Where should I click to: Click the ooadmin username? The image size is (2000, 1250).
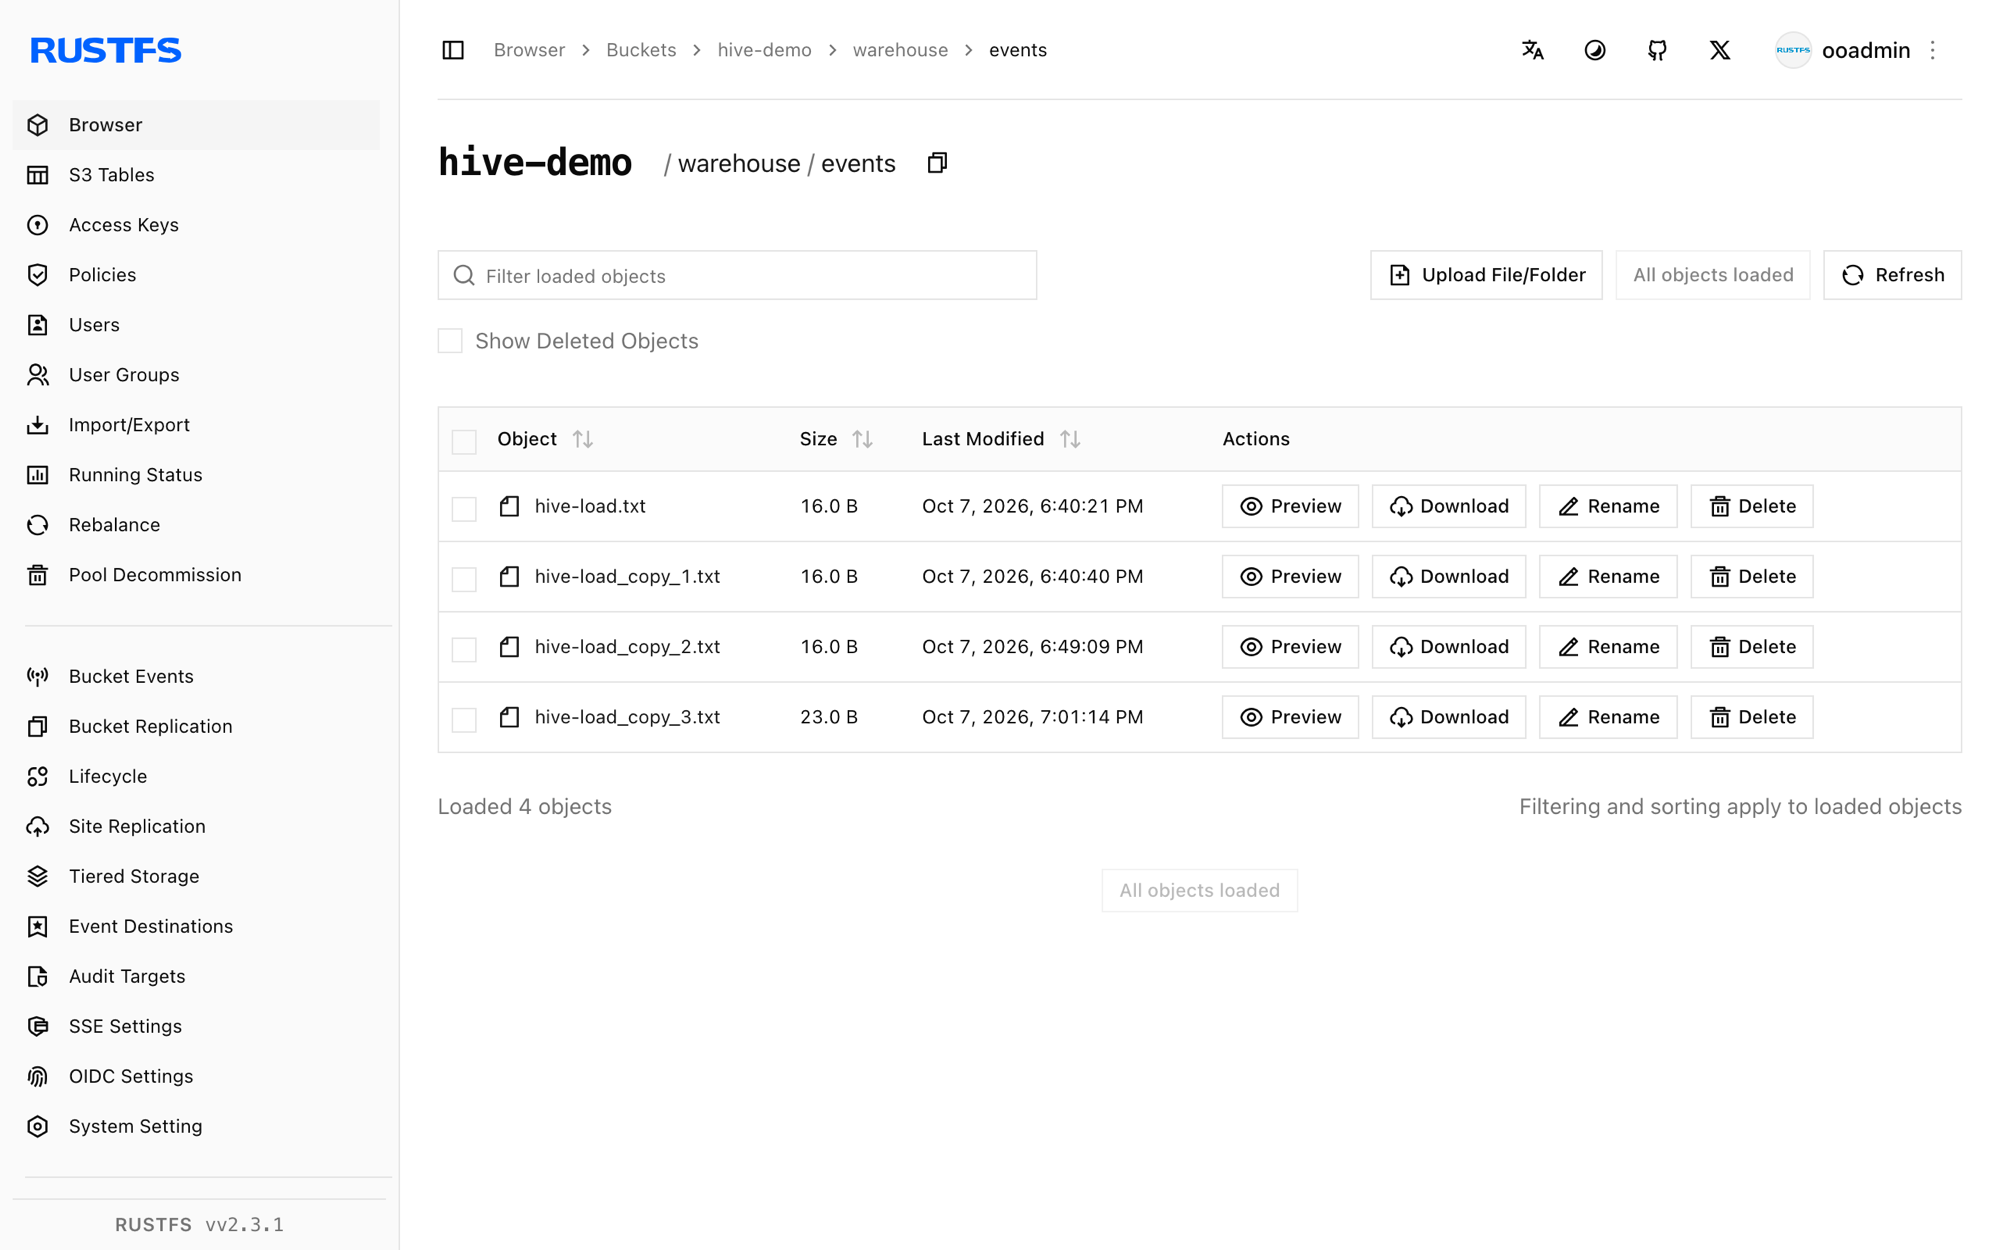(x=1866, y=50)
